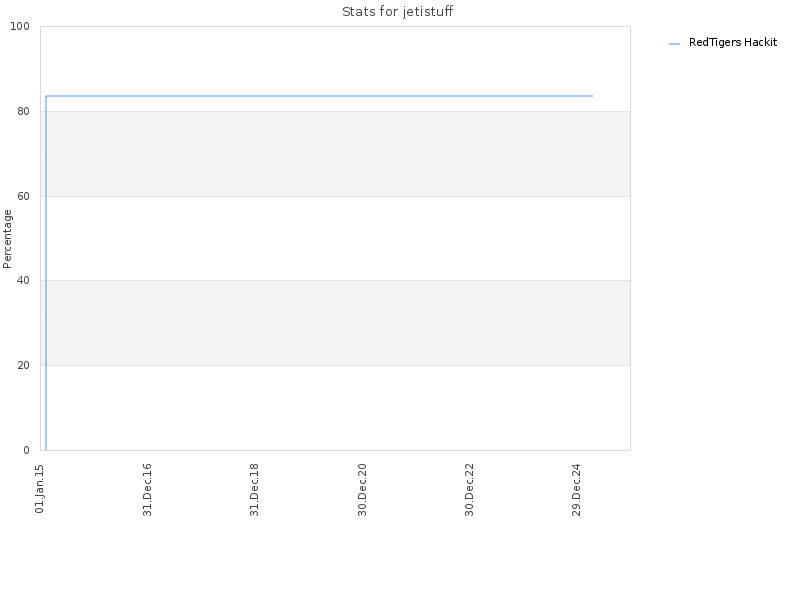Select the 01.Jan.15 date label
The image size is (800, 600).
40,489
